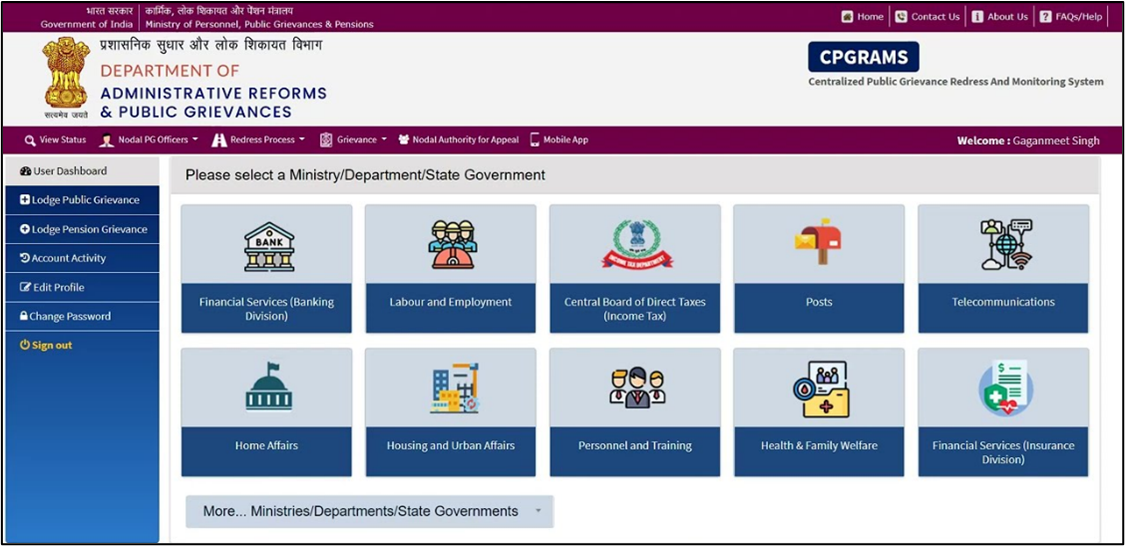Click 'Please select a Ministry/Department/State Government' heading
The width and height of the screenshot is (1125, 546).
pos(365,175)
